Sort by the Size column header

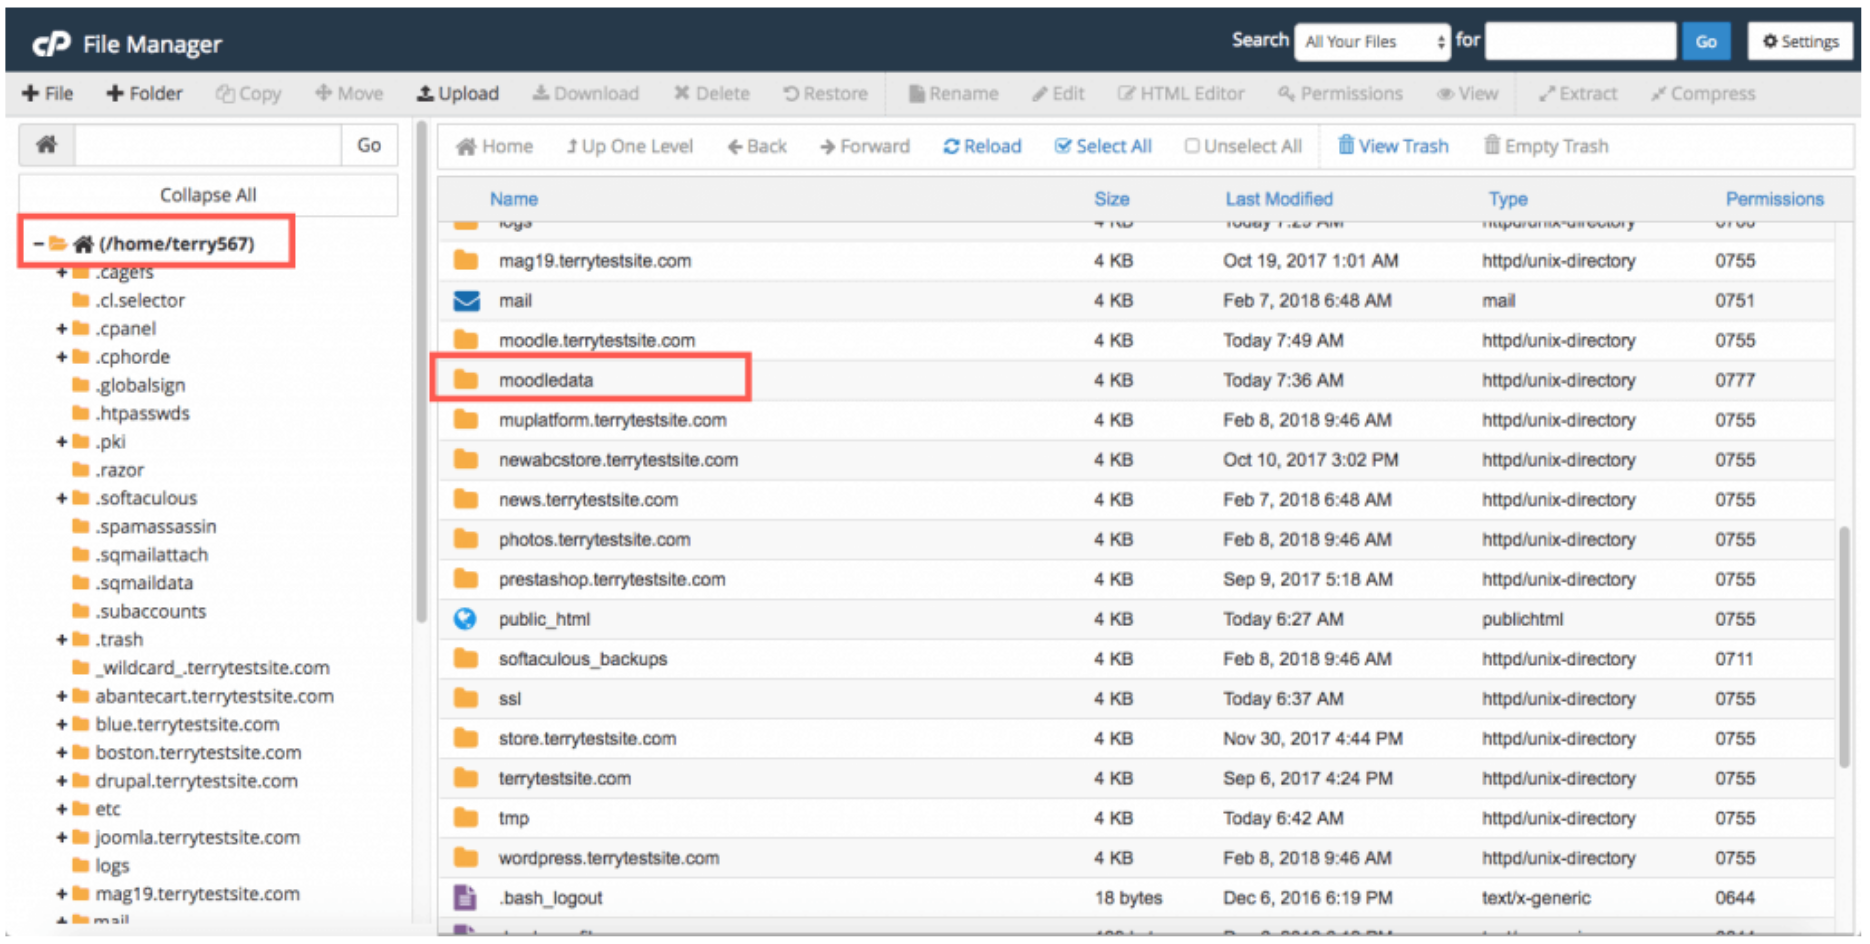pyautogui.click(x=1111, y=199)
